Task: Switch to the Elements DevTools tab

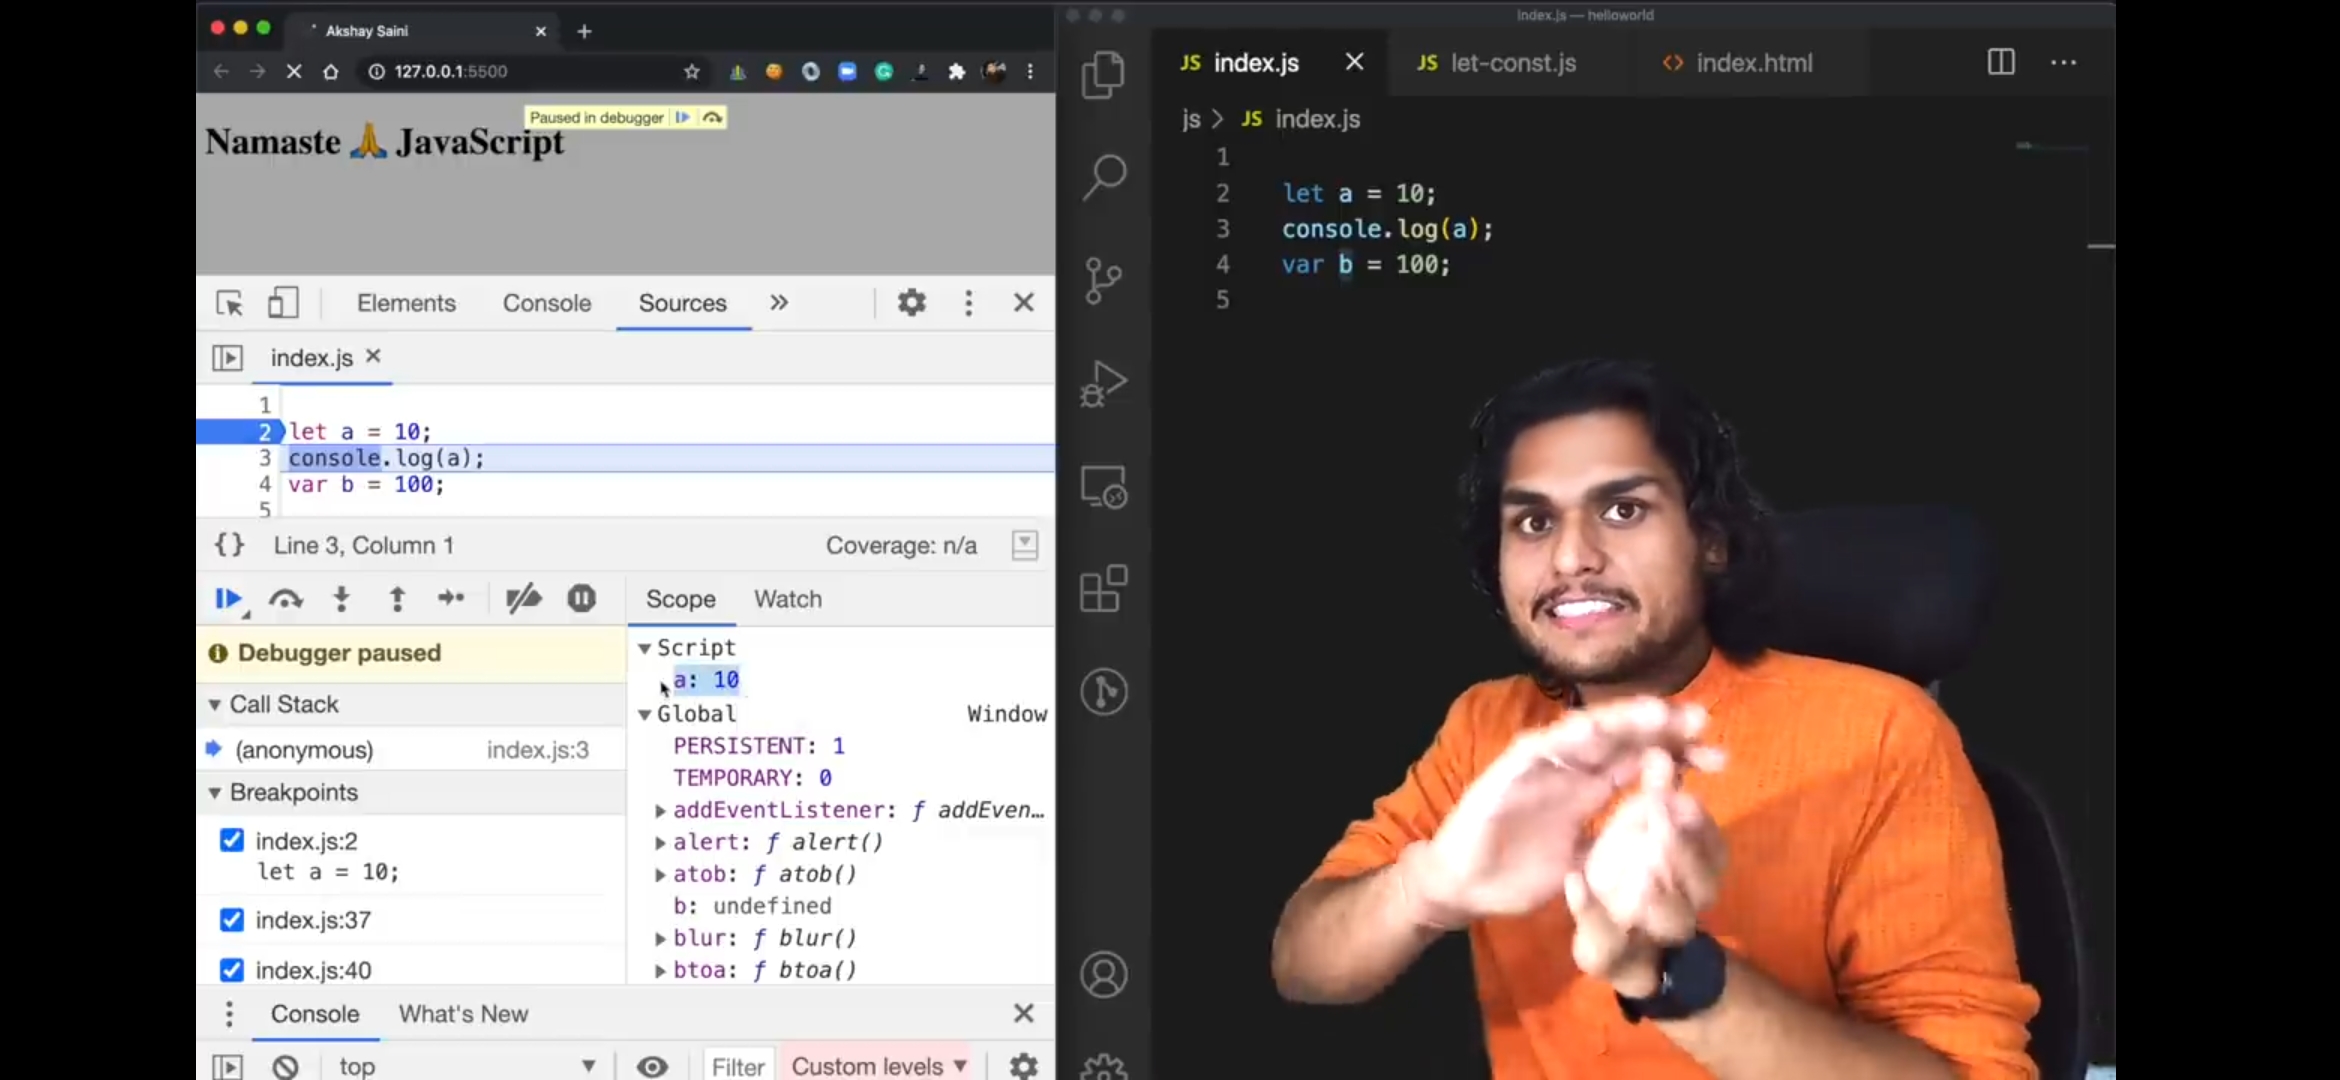Action: 406,303
